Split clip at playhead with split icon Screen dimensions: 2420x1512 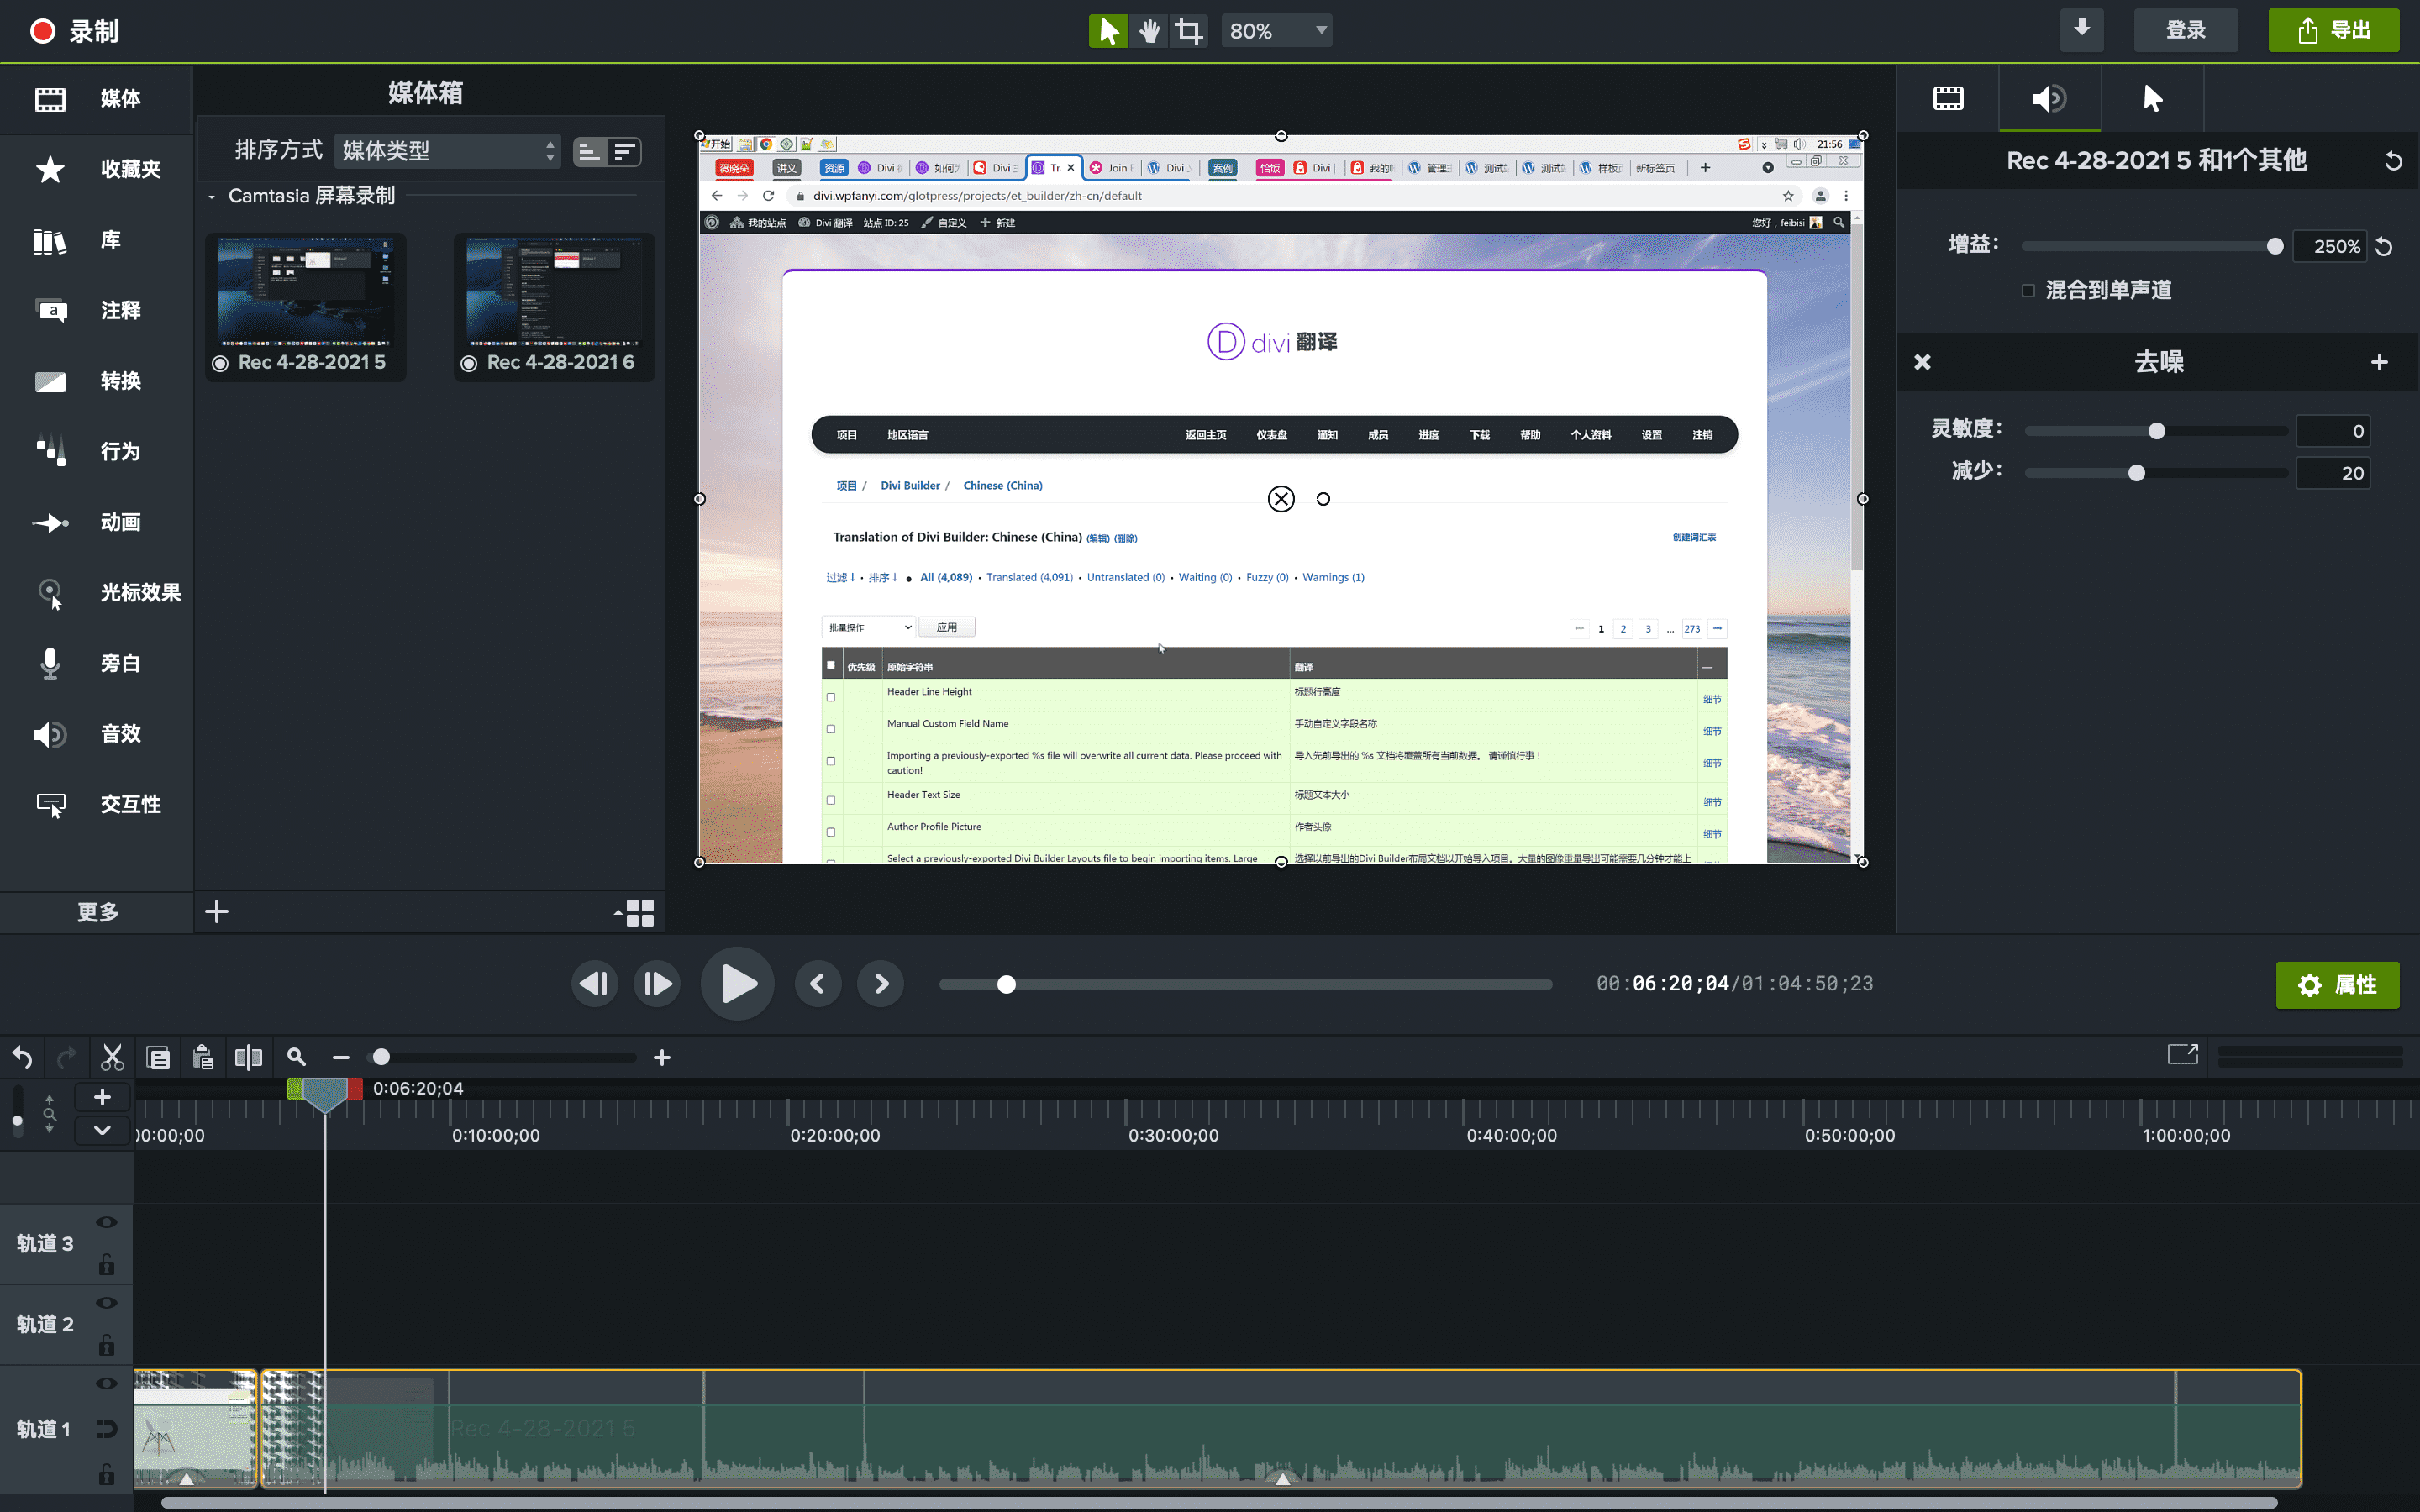pos(248,1057)
